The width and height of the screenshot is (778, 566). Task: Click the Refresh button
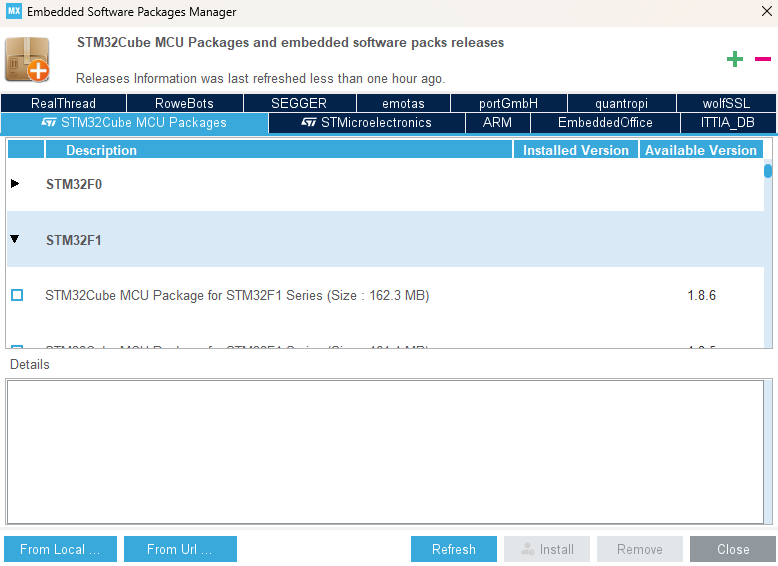tap(454, 549)
